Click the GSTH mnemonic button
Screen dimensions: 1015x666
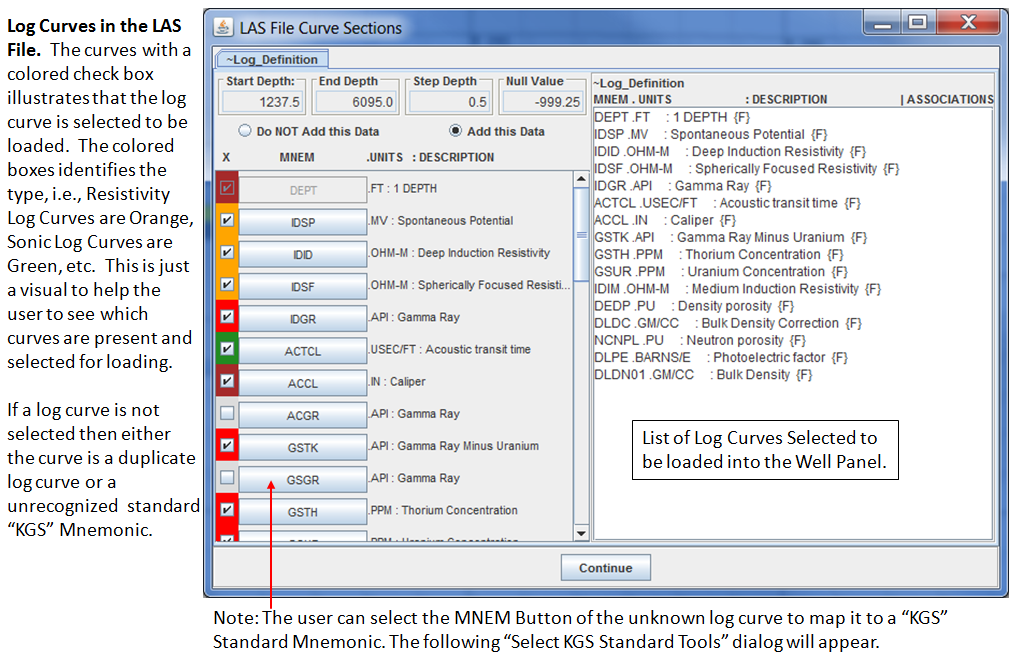coord(303,512)
